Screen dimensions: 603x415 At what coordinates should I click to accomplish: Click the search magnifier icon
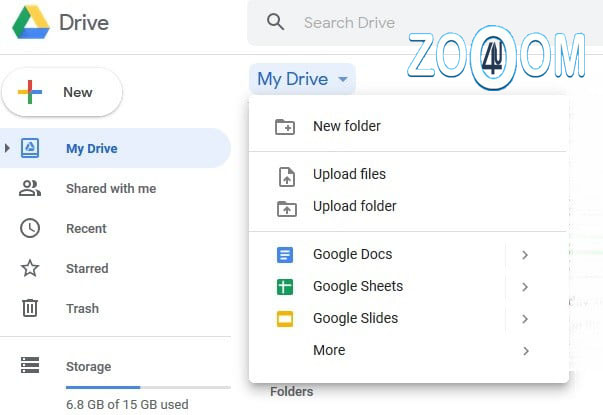point(275,22)
